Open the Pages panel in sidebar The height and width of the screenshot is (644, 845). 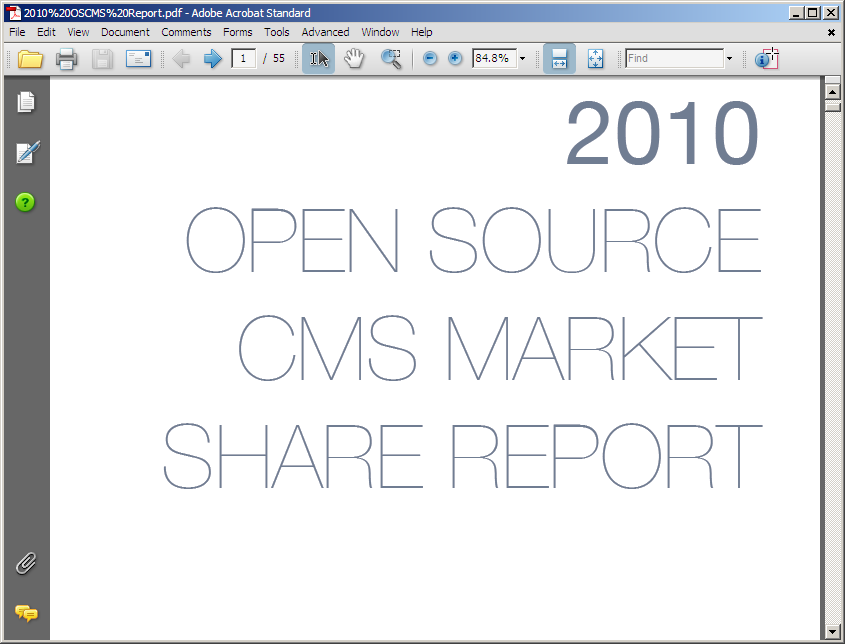tap(26, 102)
